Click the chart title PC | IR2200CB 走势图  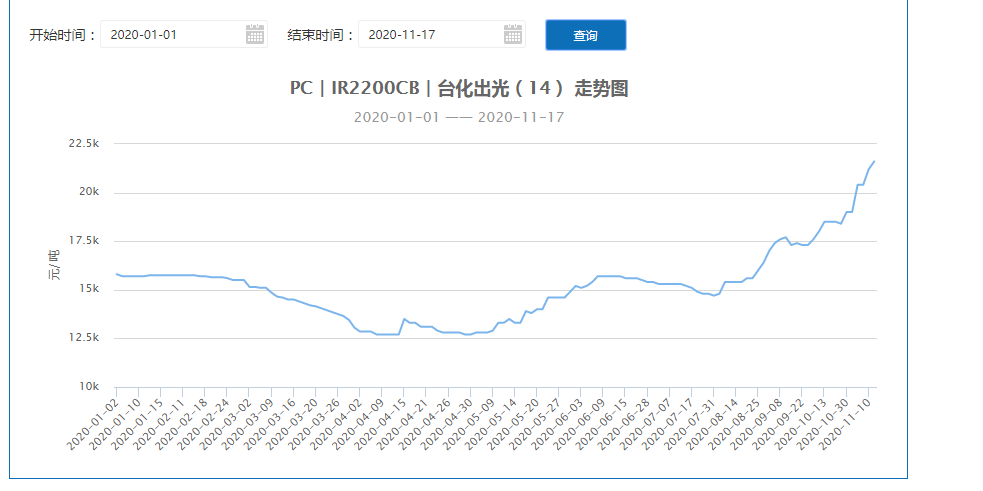point(459,88)
